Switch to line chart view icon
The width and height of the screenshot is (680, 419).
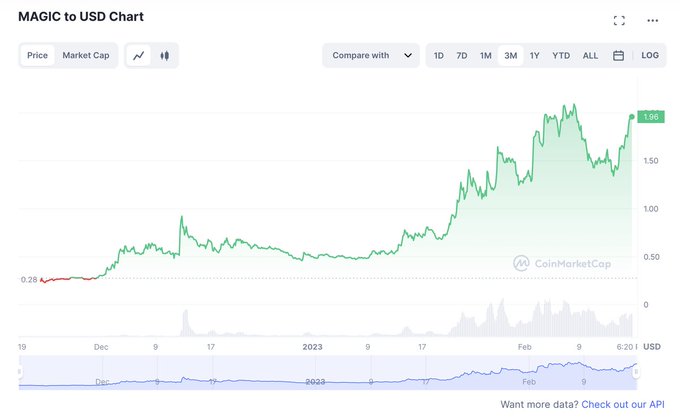(139, 56)
